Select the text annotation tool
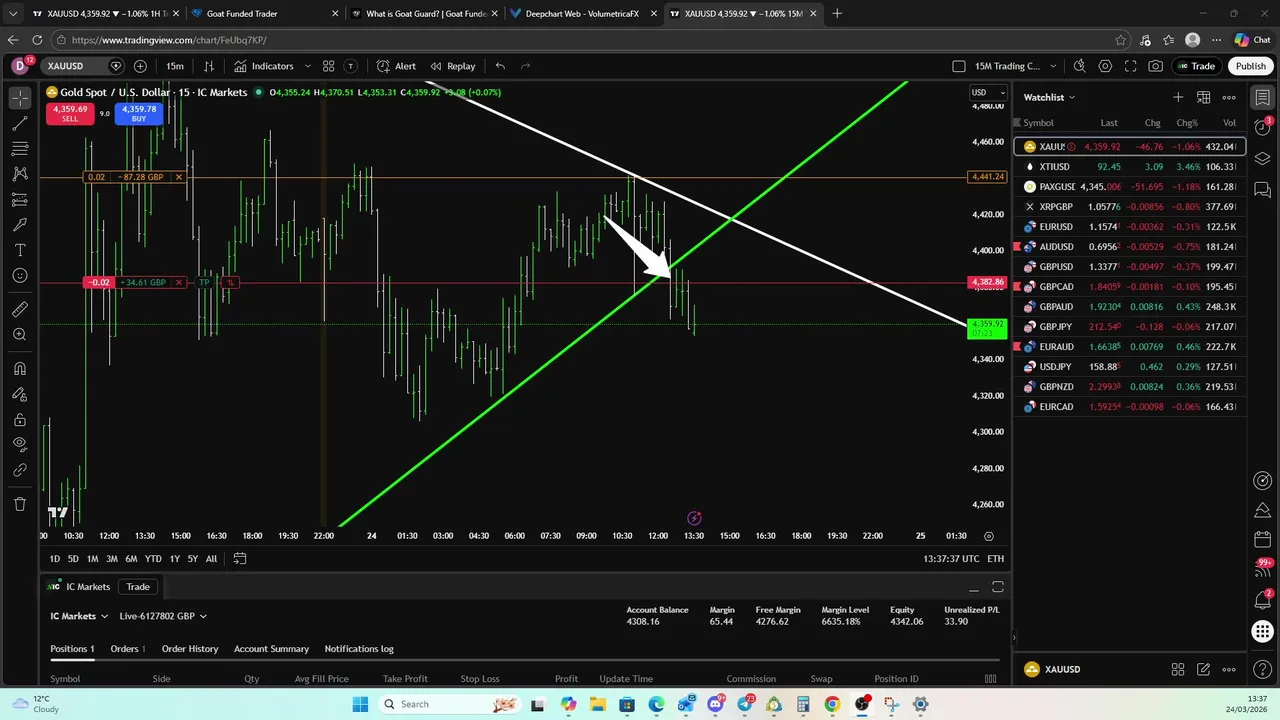1280x720 pixels. coord(20,250)
